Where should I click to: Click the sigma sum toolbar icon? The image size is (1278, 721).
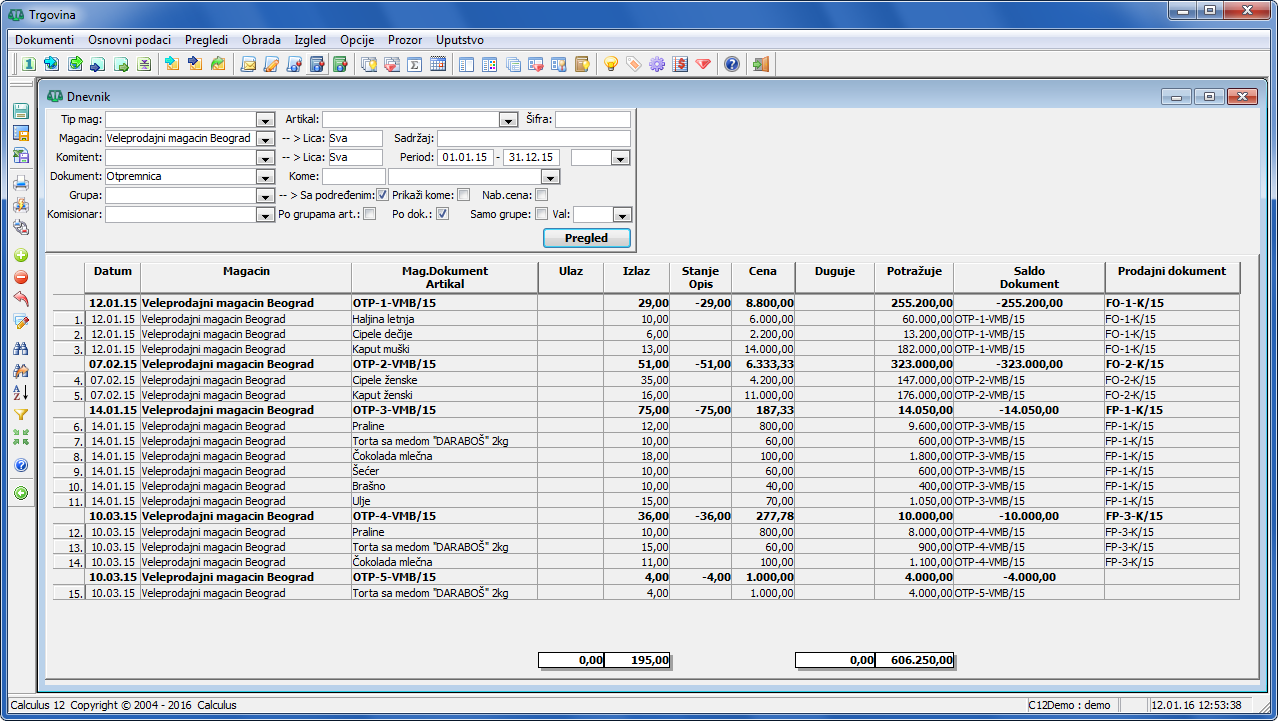(x=414, y=65)
